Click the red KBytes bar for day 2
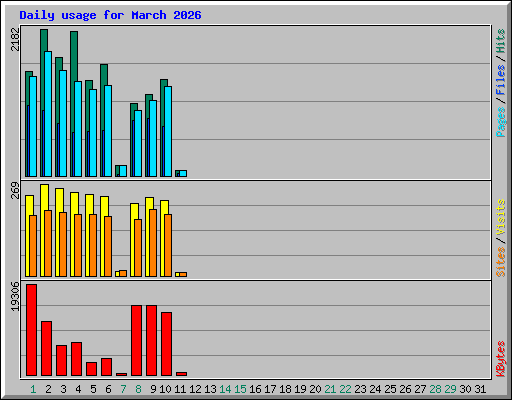This screenshot has height=400, width=512. click(x=46, y=348)
